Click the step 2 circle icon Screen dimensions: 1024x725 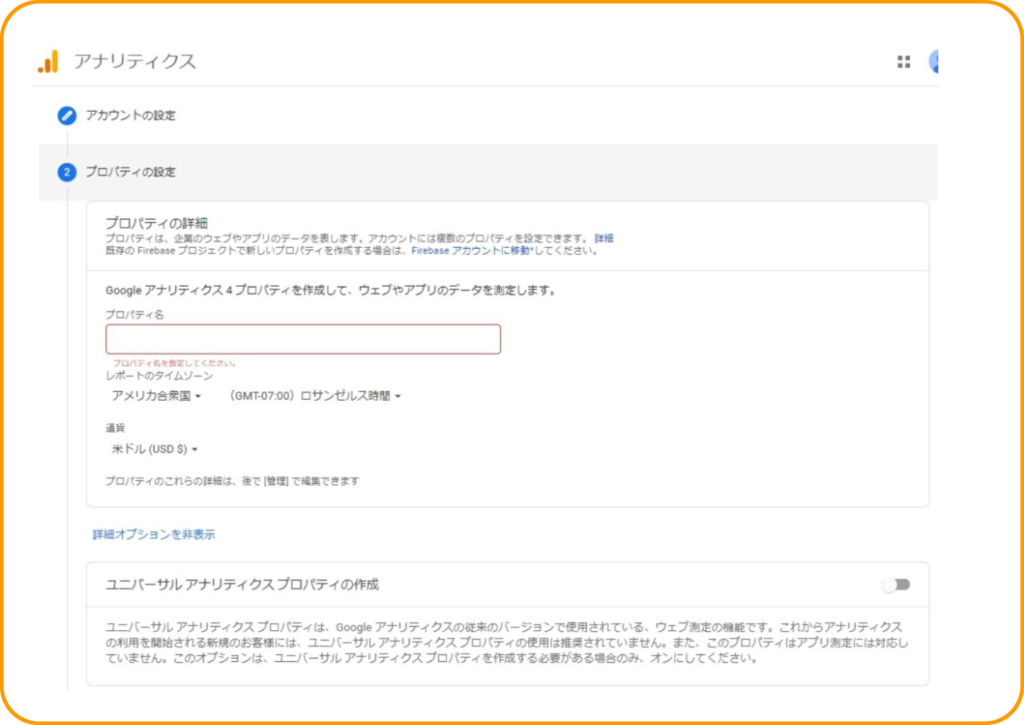(67, 172)
